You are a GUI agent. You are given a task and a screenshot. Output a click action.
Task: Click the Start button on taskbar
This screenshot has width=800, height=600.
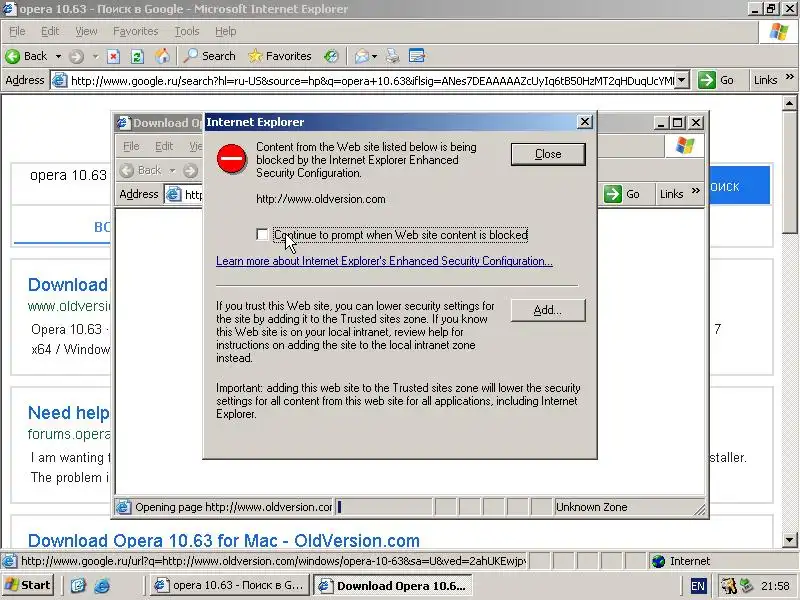[28, 585]
